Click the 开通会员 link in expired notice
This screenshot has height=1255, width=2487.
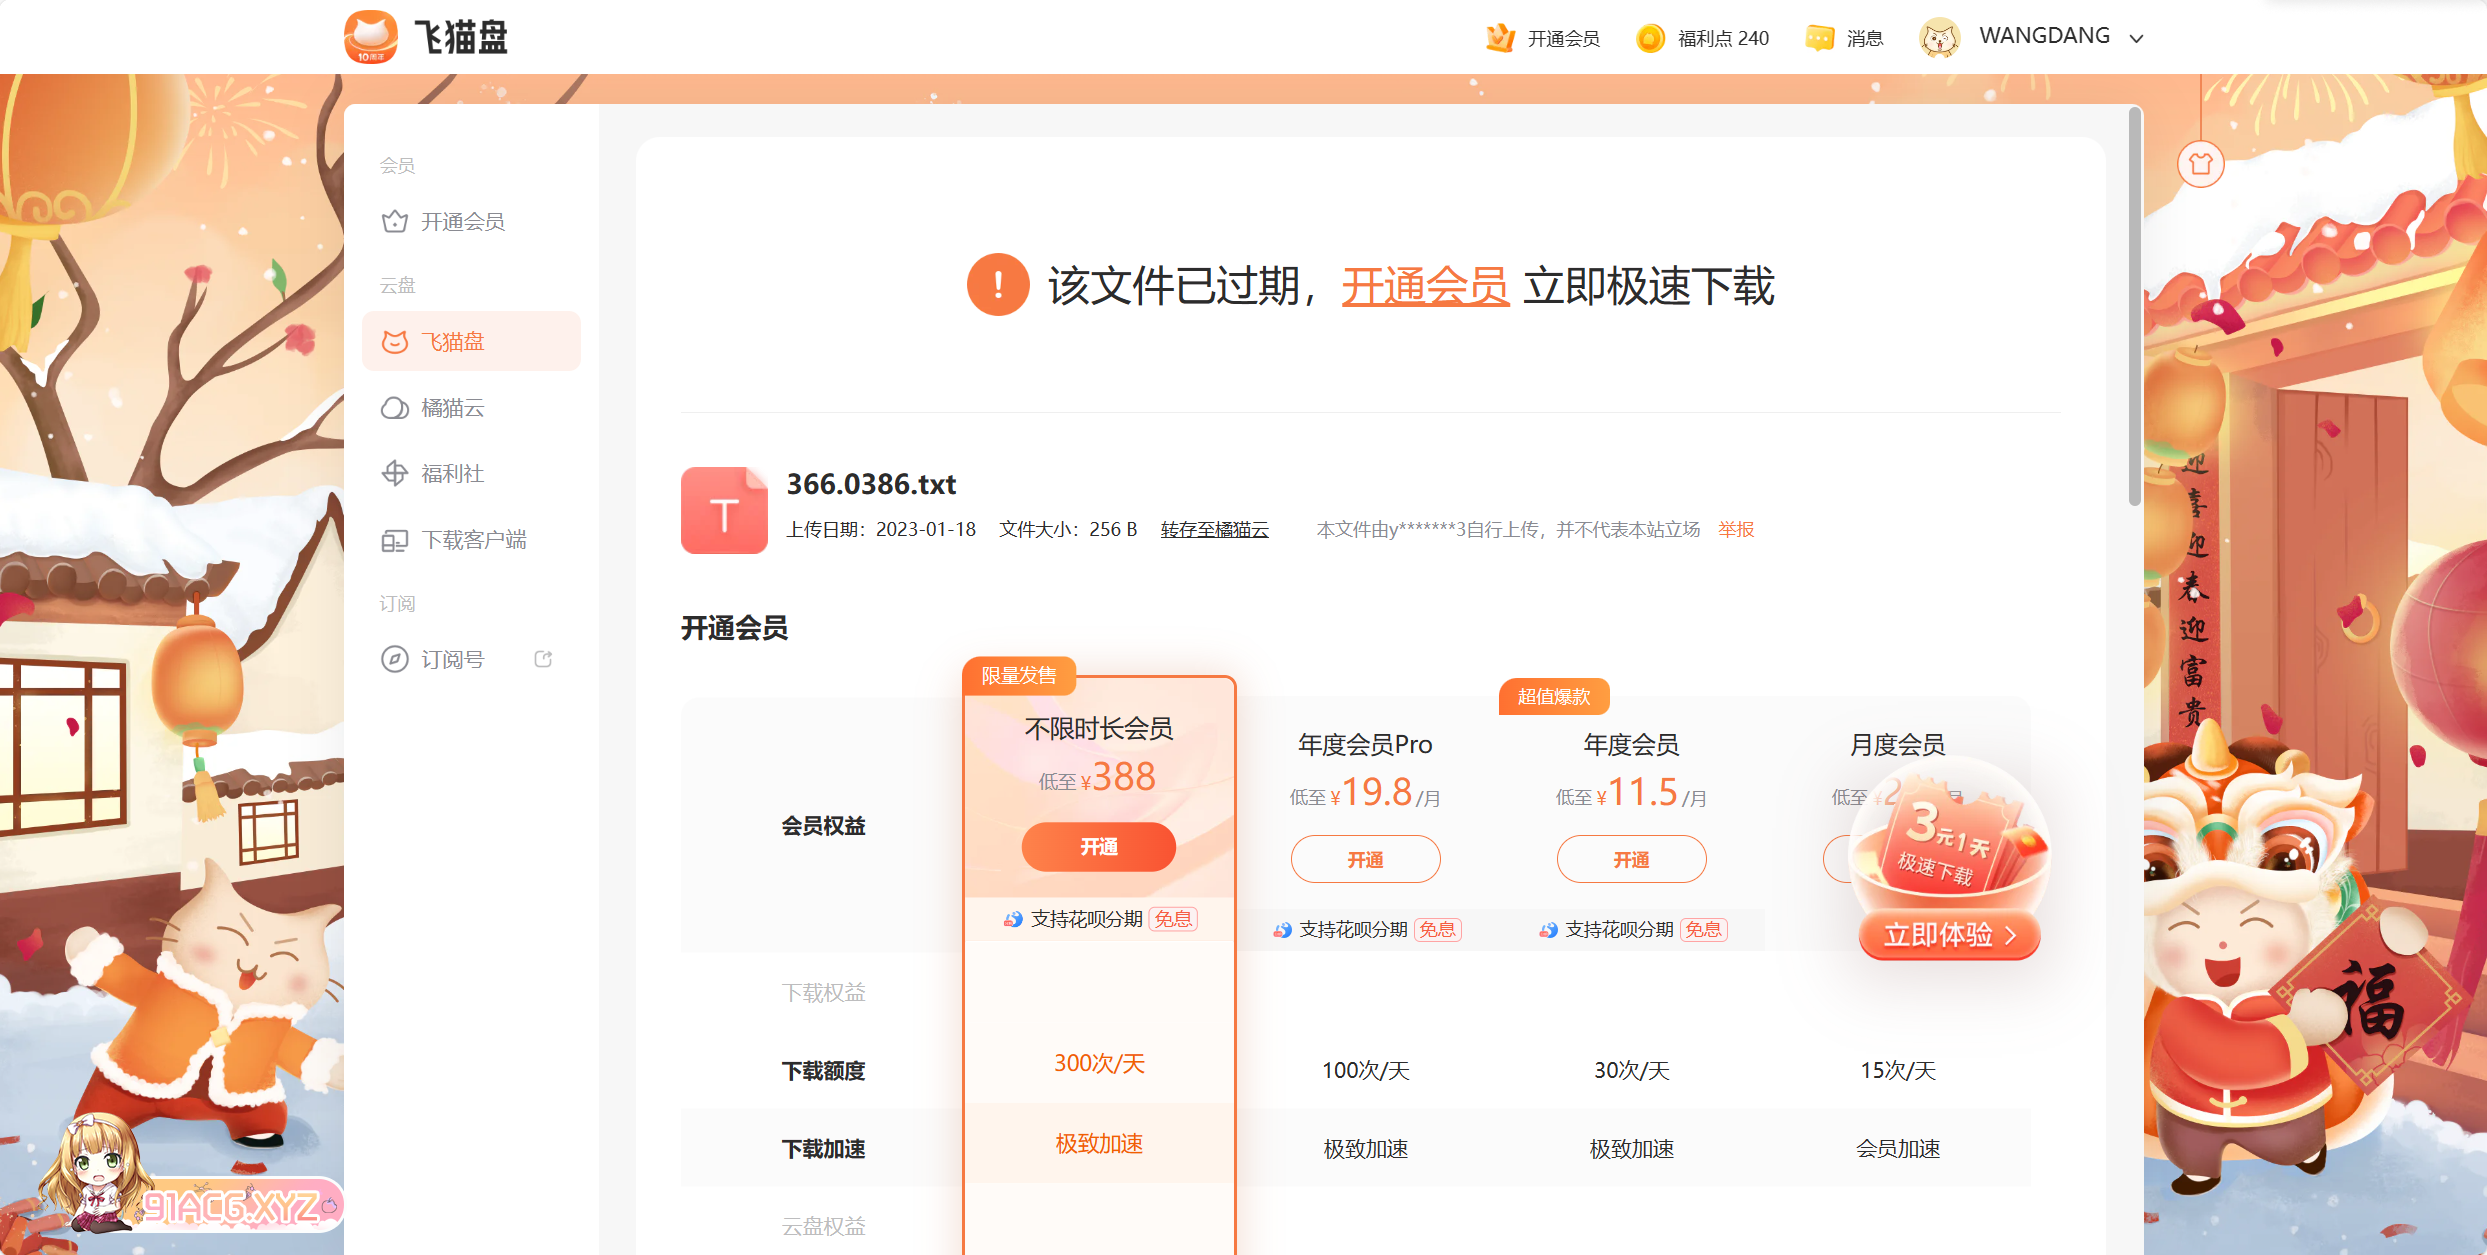click(x=1424, y=286)
